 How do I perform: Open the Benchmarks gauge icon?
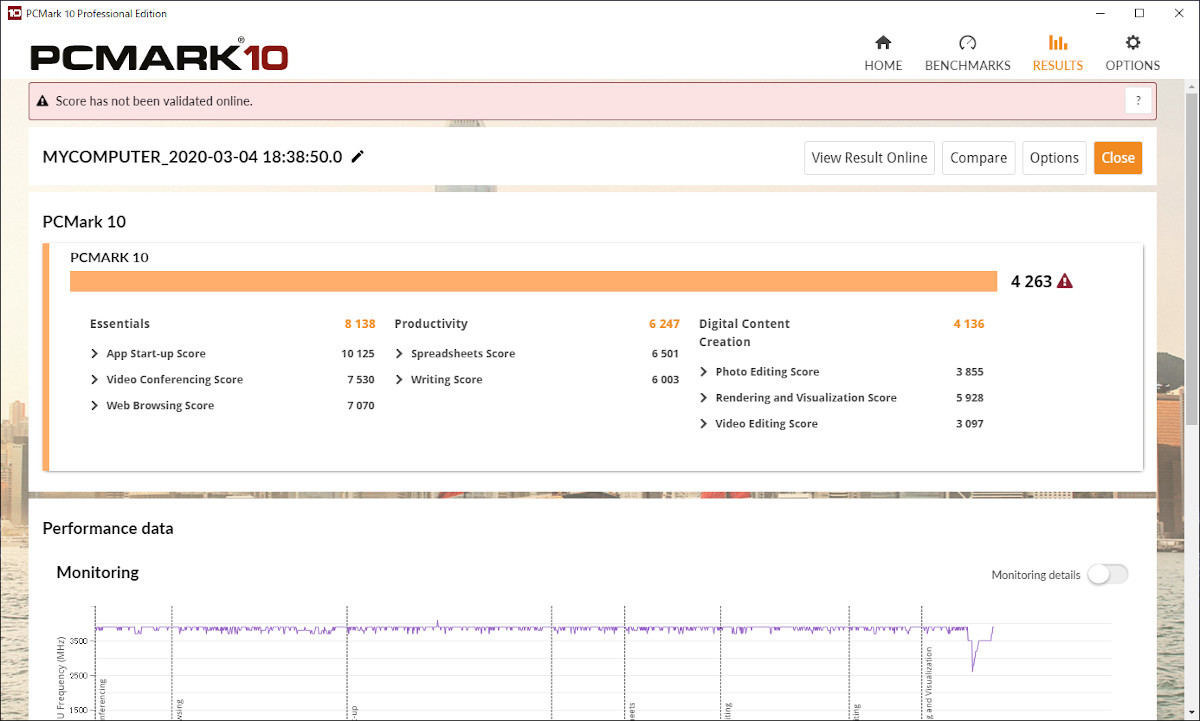pyautogui.click(x=967, y=43)
